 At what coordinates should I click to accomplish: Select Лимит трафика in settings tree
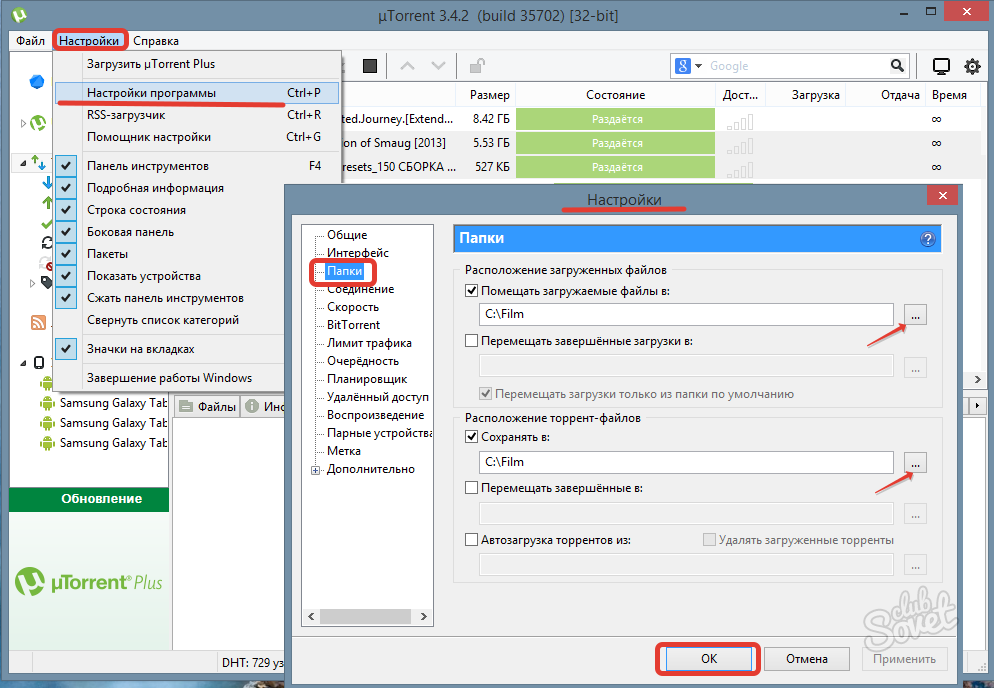coord(369,342)
